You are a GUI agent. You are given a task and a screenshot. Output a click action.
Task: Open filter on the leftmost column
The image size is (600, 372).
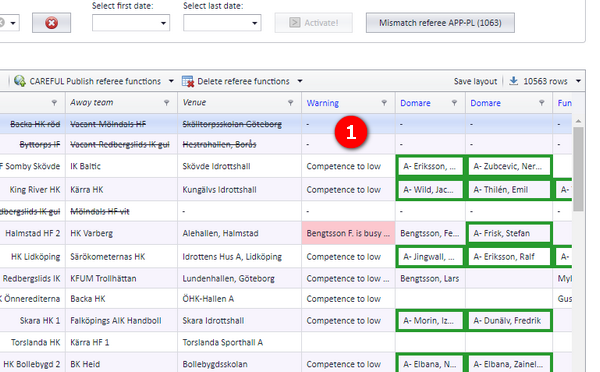point(54,103)
